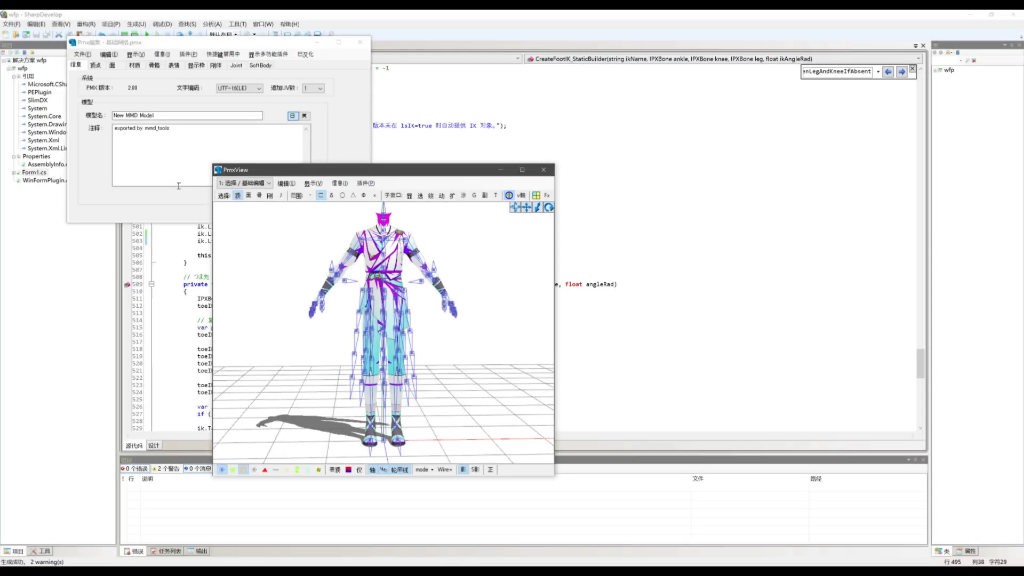This screenshot has height=576, width=1024.
Task: Click the Fx icon in PmxView toolbar
Action: click(547, 195)
